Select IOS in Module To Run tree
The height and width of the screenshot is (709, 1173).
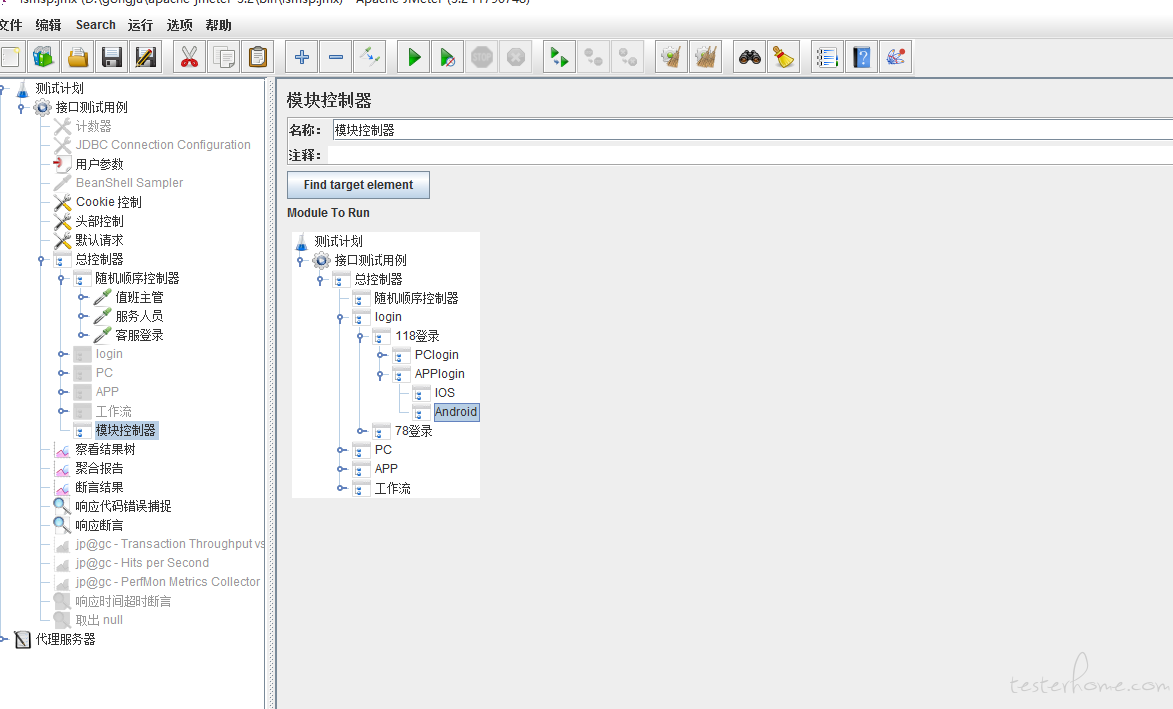click(x=445, y=393)
